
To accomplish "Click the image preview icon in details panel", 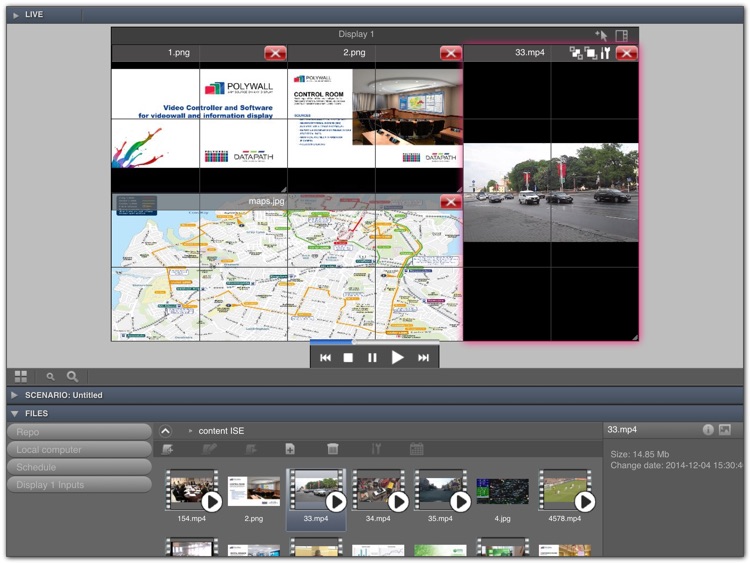I will click(x=725, y=430).
